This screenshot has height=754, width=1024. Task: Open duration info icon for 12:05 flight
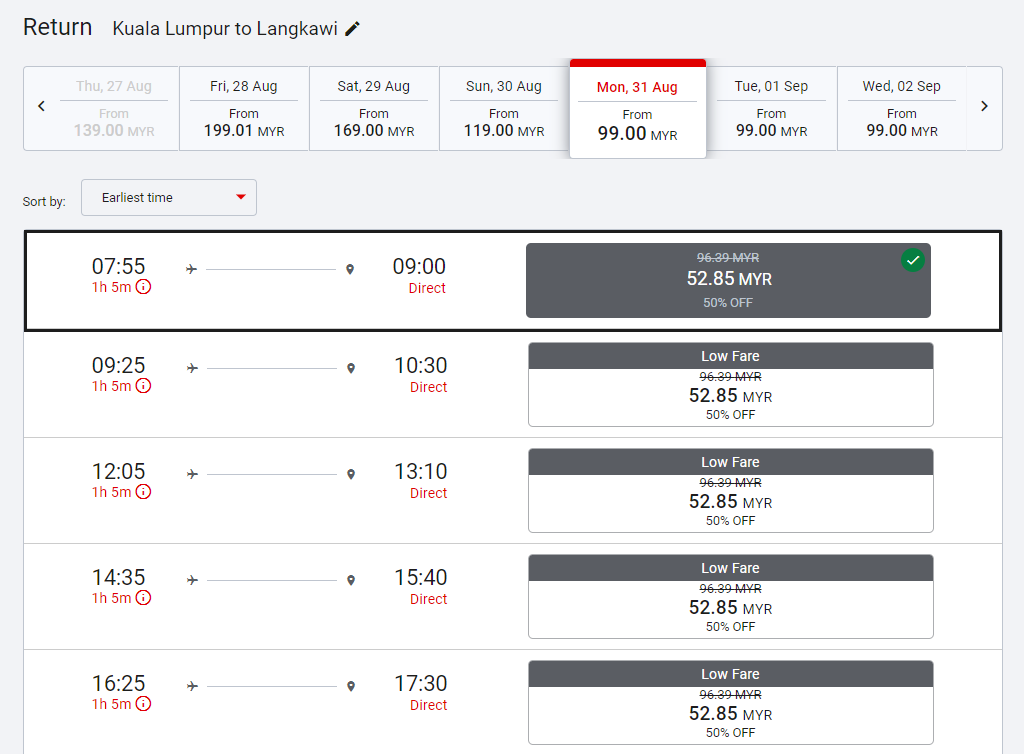pyautogui.click(x=144, y=492)
